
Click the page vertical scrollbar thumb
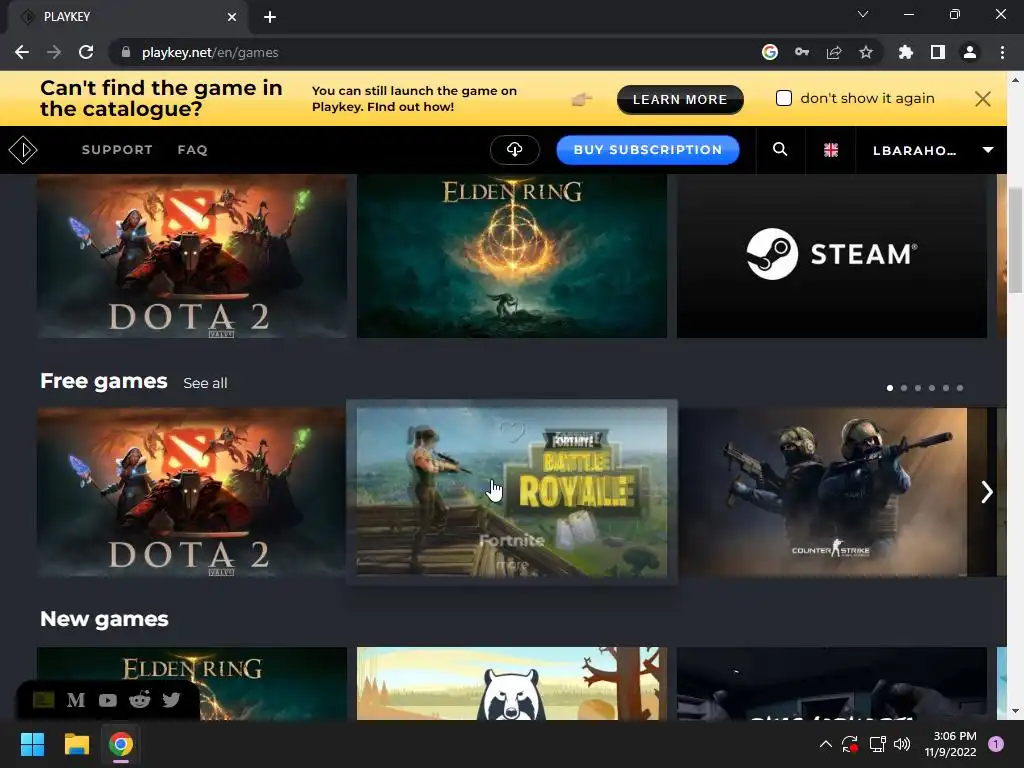tap(1015, 240)
